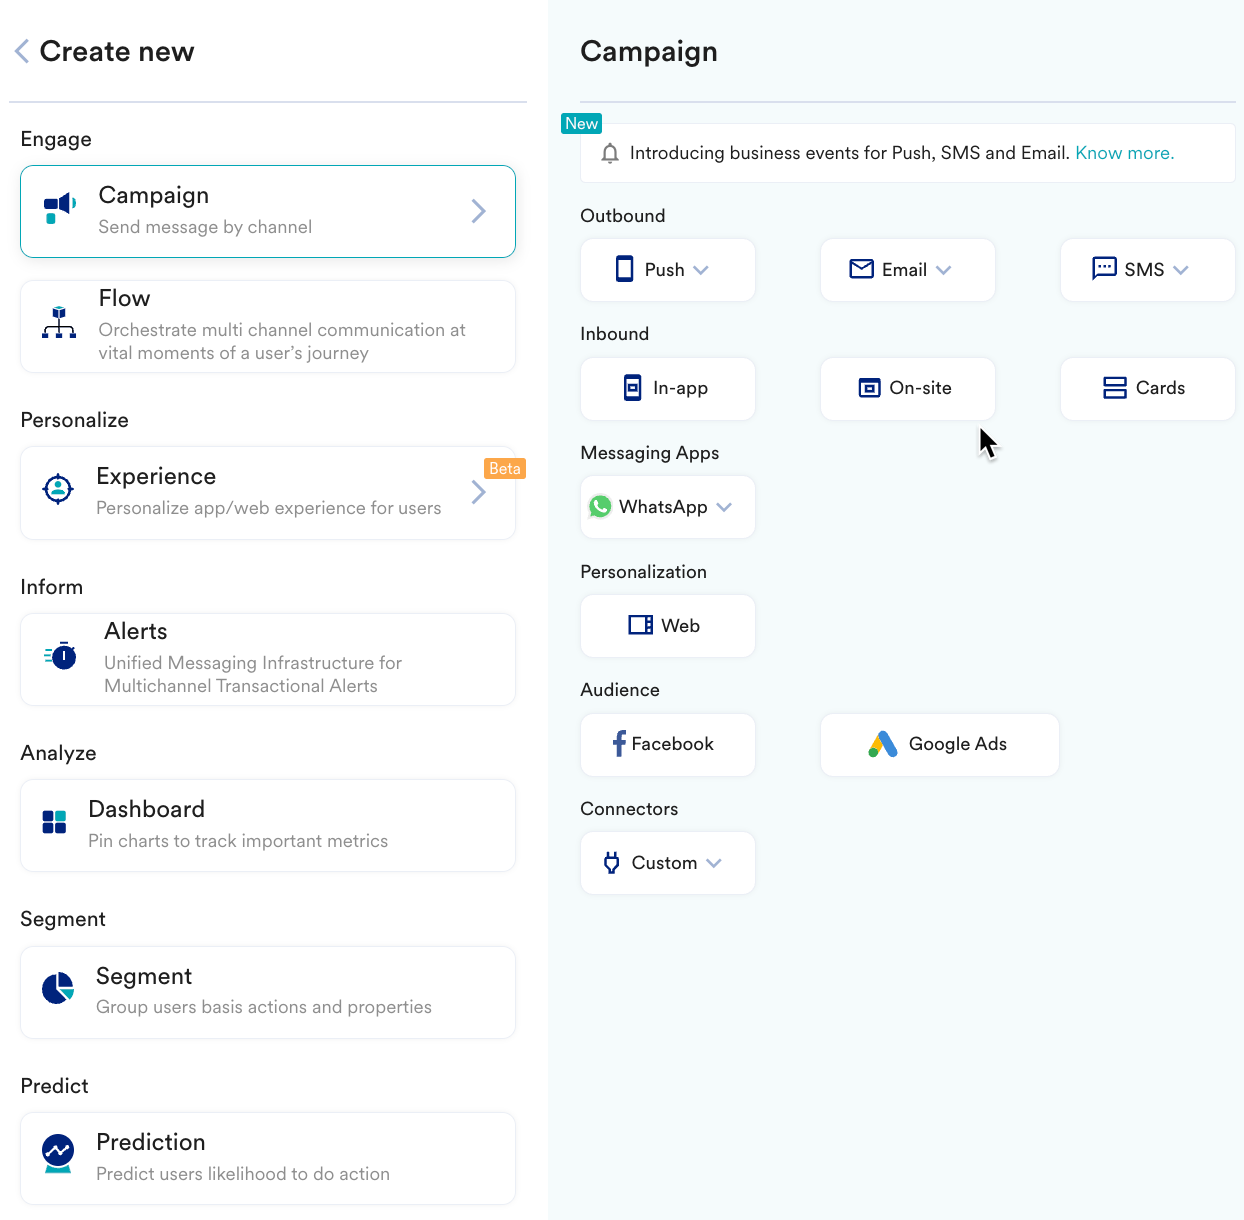Click the New badge on announcement

pos(582,123)
